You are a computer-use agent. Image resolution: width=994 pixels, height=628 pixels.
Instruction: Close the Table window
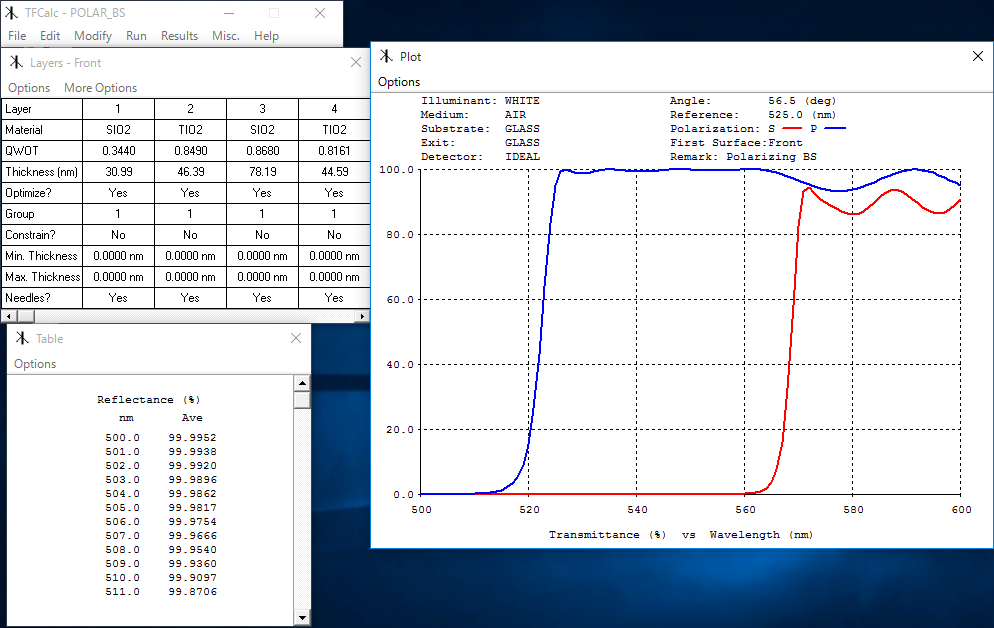296,338
